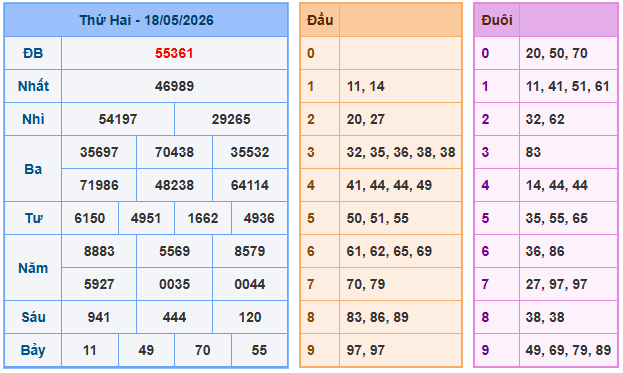This screenshot has width=623, height=373.
Task: Click the Tư number 4936
Action: click(259, 218)
